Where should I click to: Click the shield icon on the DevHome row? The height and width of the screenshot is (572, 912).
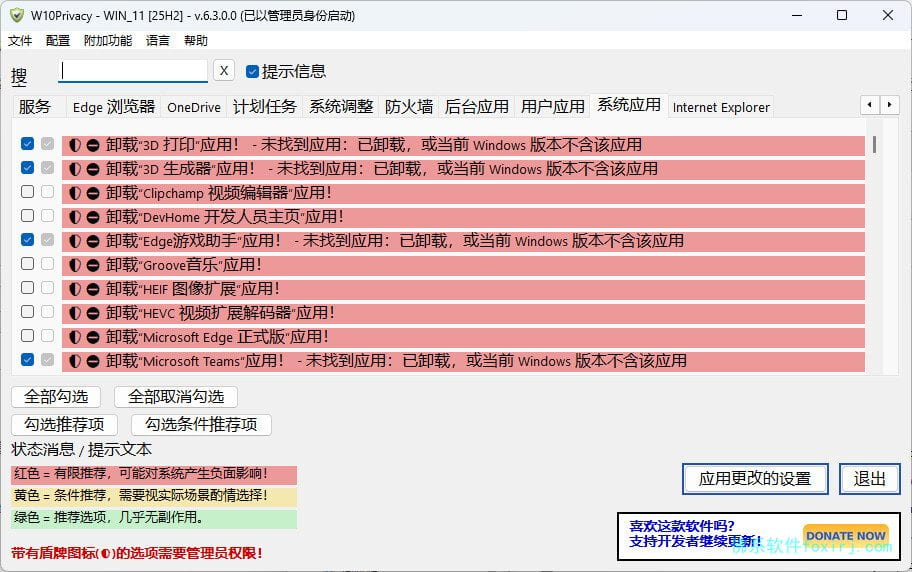tap(74, 217)
